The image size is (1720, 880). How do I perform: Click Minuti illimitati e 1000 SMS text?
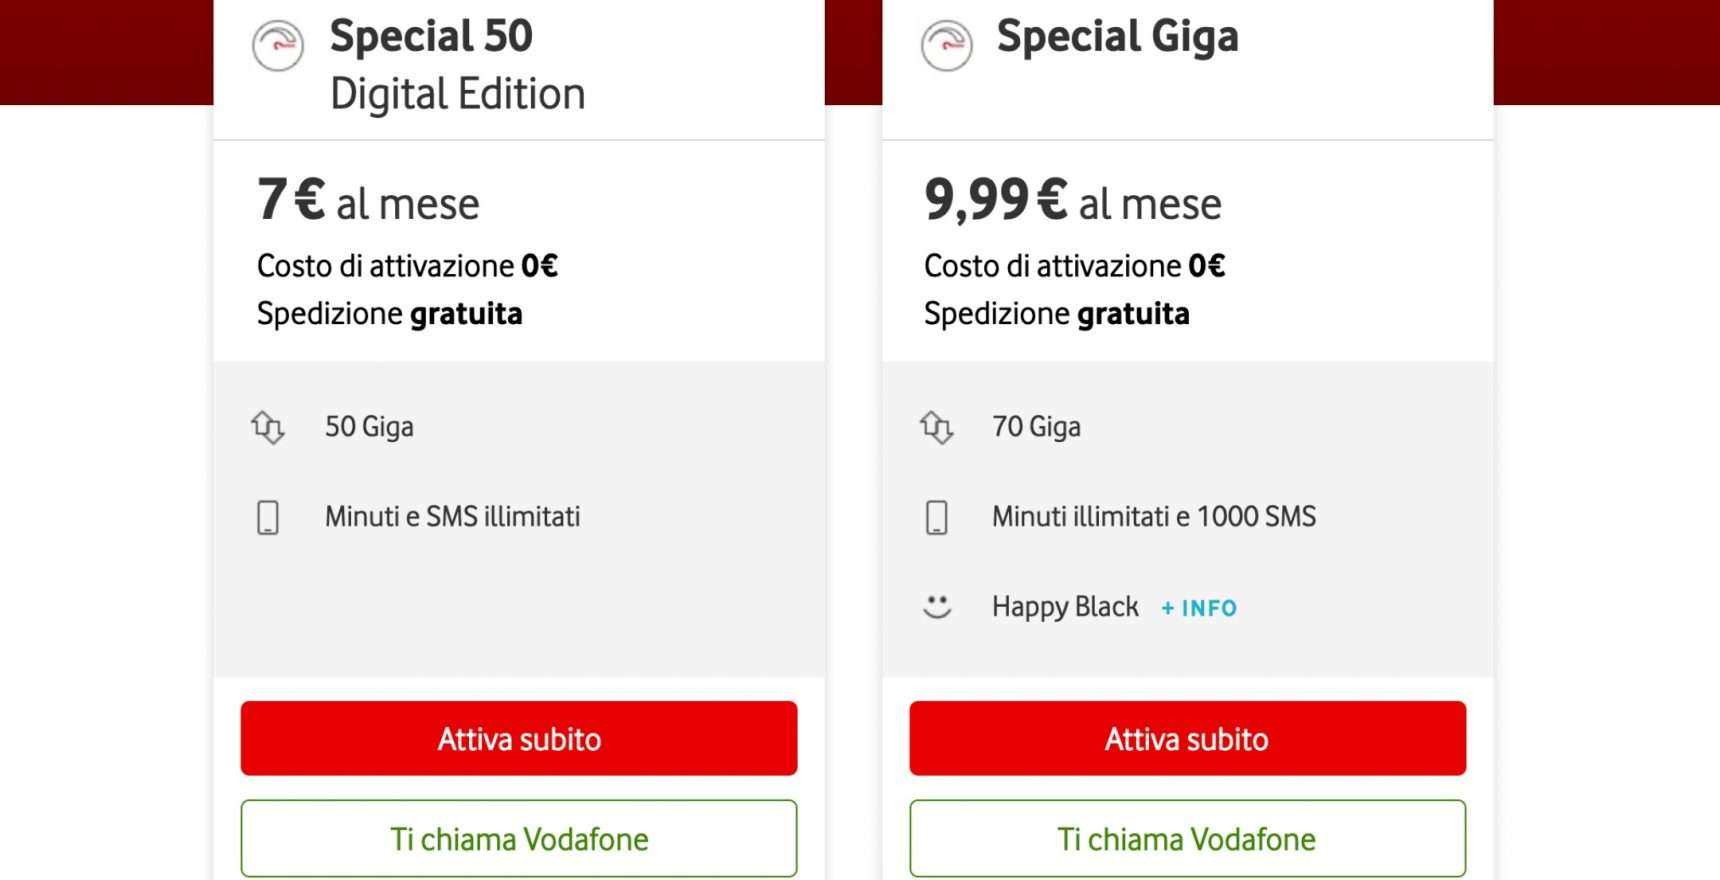point(1154,517)
